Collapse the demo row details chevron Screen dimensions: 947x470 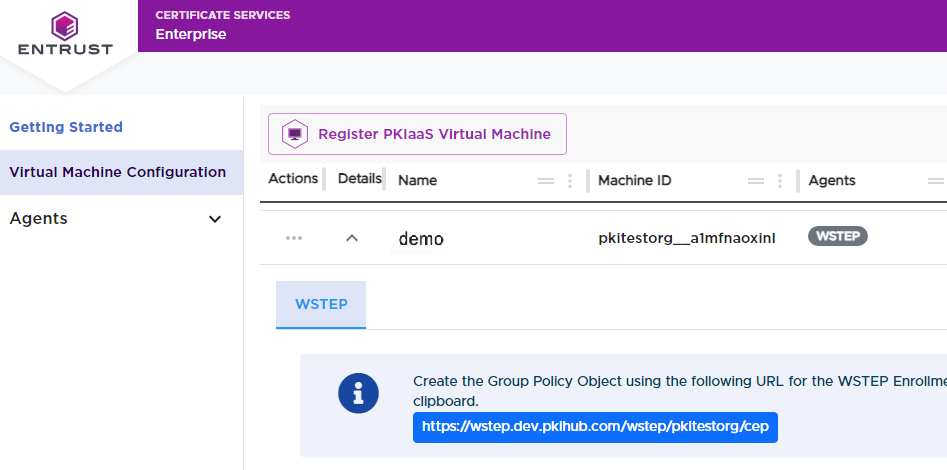(x=352, y=238)
